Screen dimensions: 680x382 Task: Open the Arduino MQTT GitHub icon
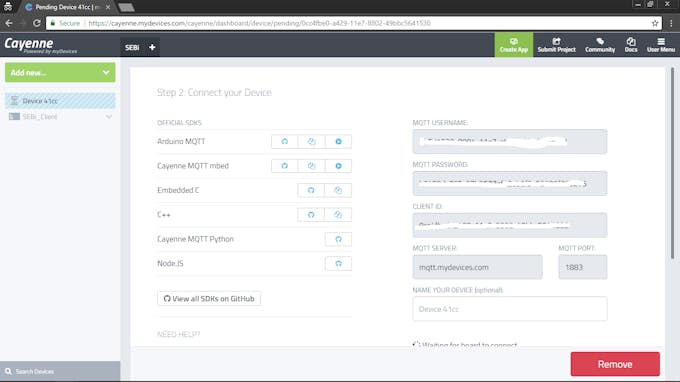click(284, 141)
